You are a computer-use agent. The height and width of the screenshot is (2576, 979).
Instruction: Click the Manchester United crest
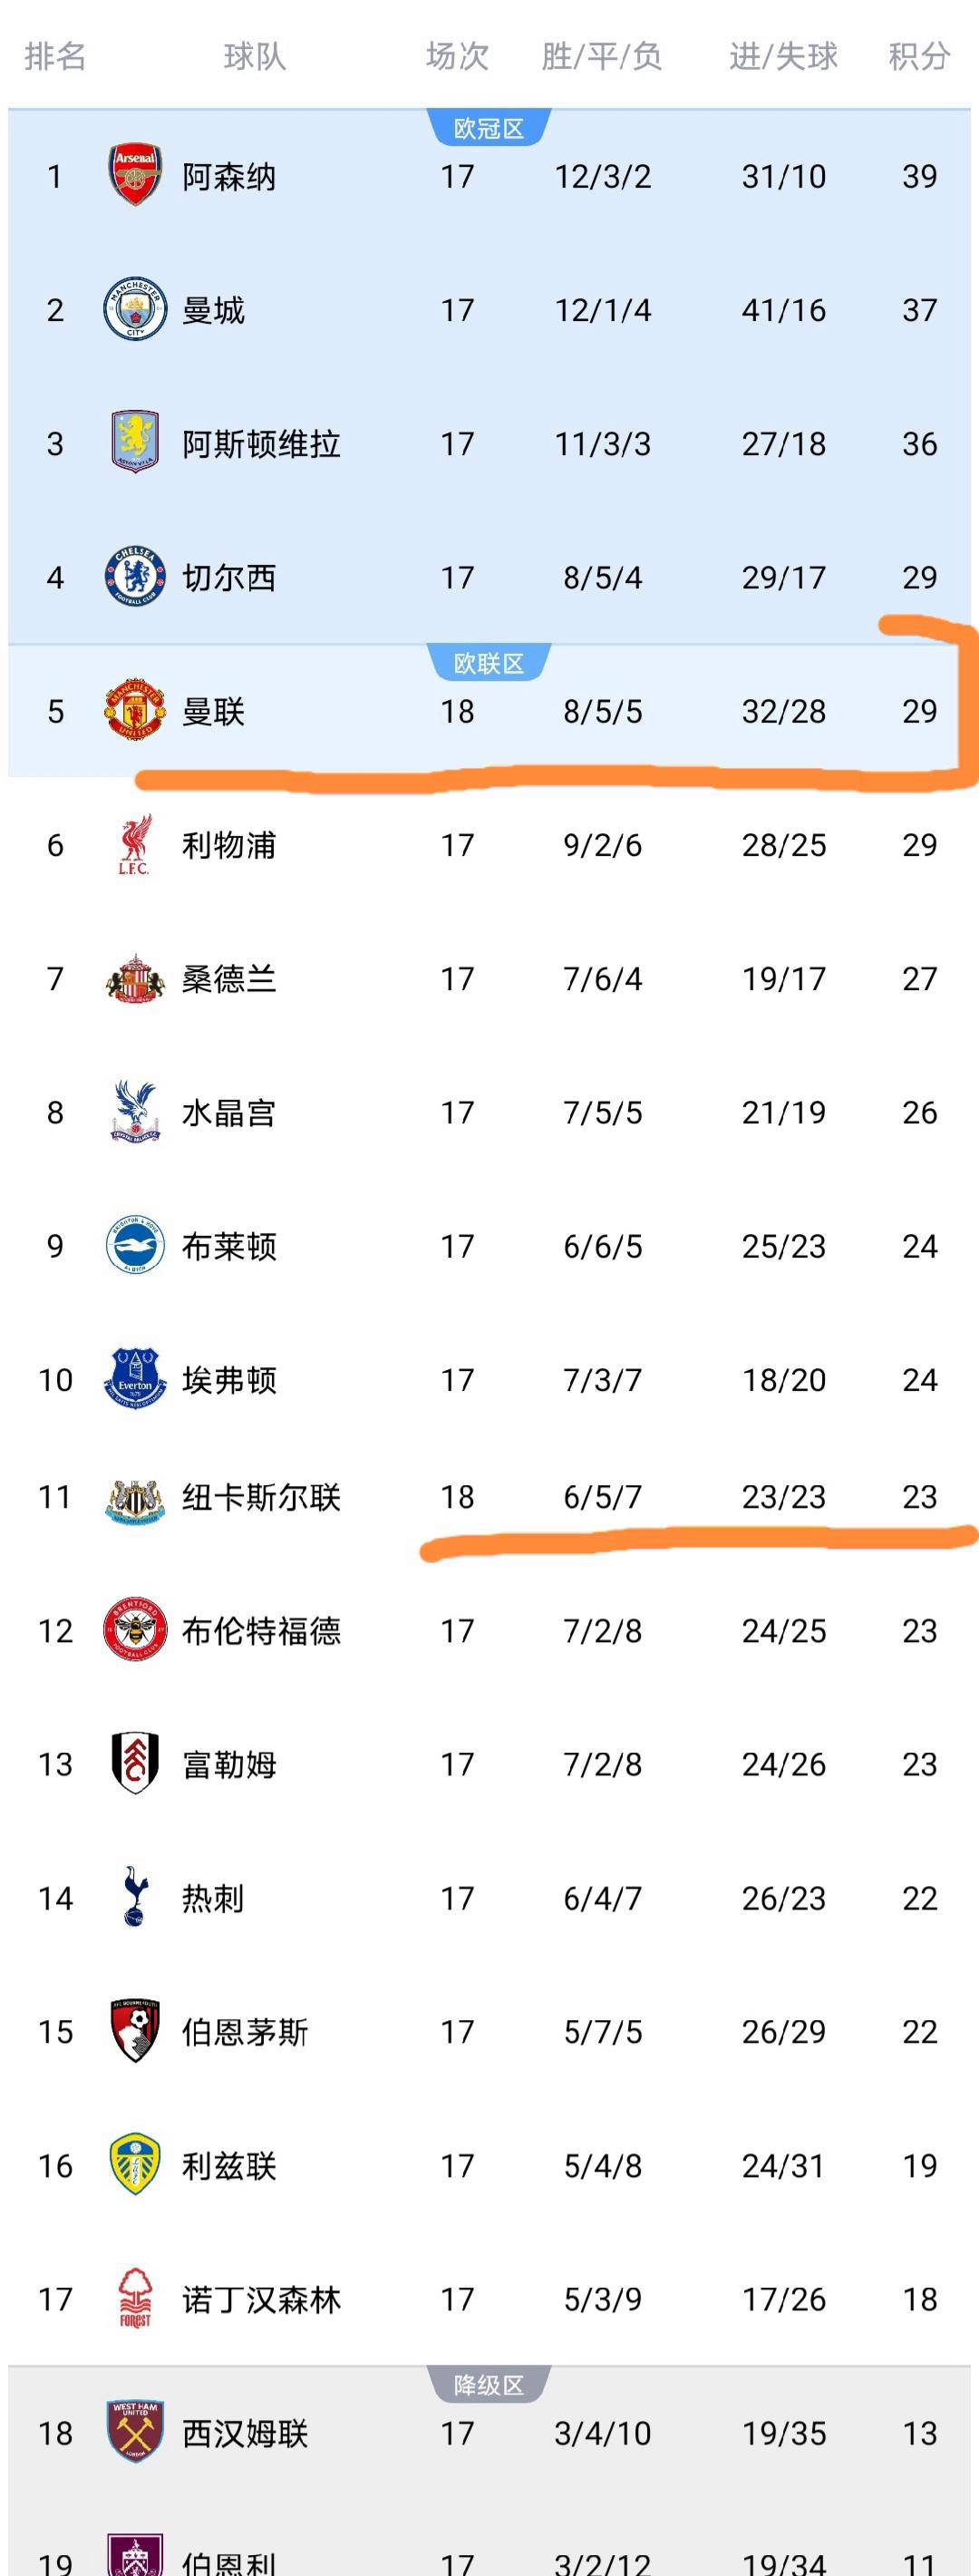[x=135, y=710]
